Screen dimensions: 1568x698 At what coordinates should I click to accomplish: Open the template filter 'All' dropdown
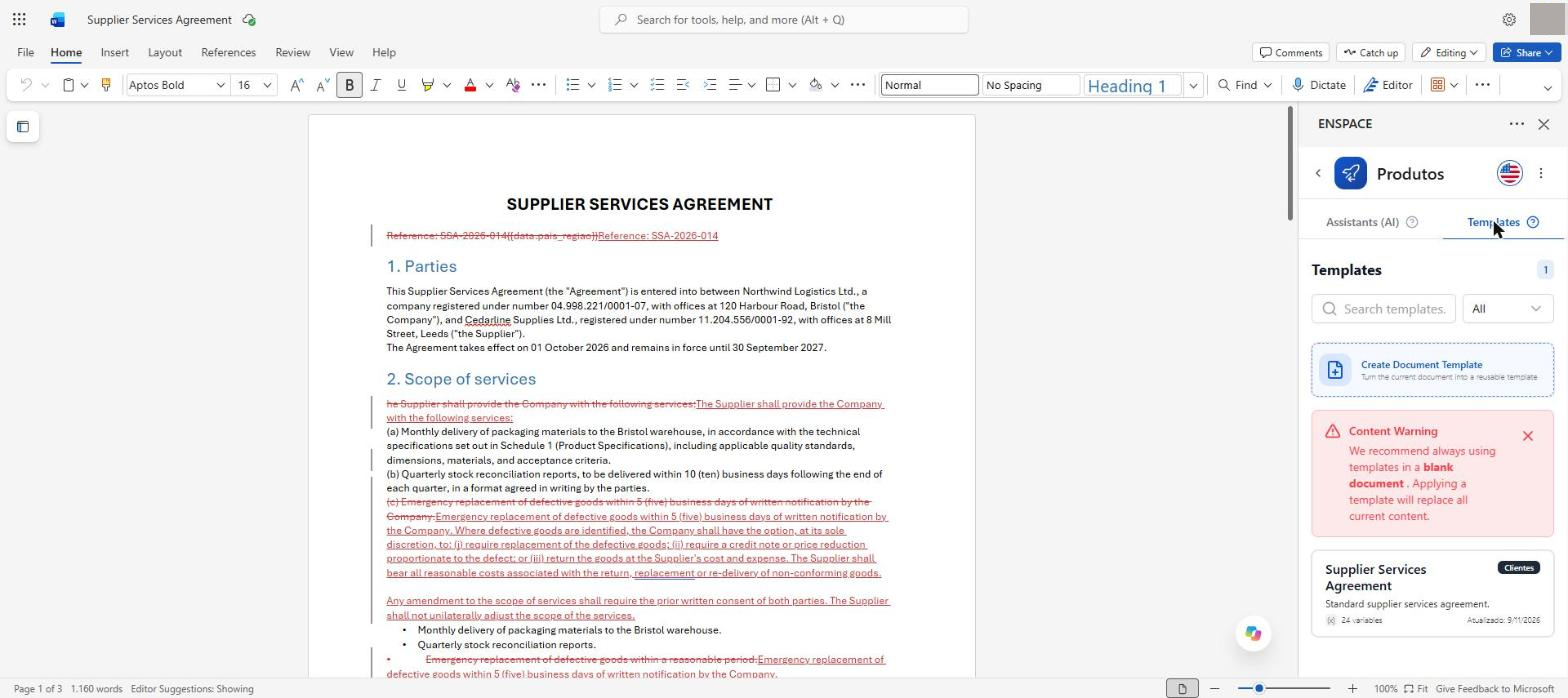point(1507,309)
